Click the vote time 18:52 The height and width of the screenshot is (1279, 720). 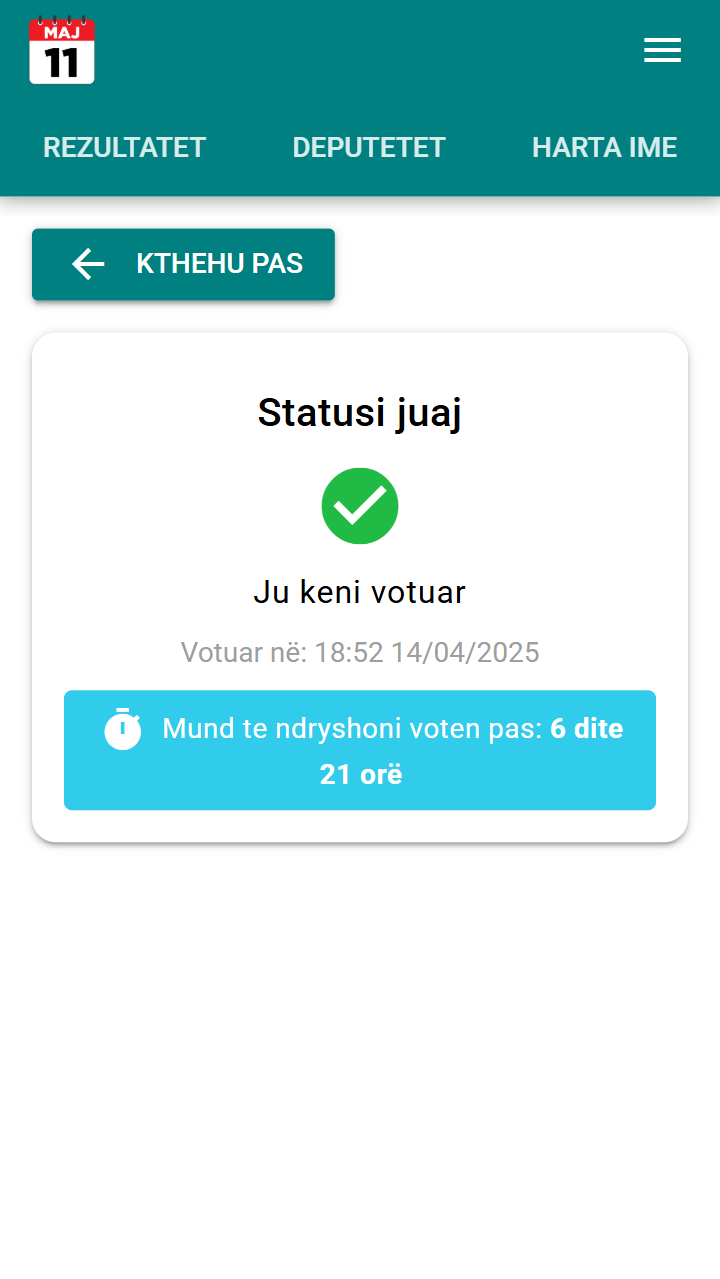(x=349, y=653)
